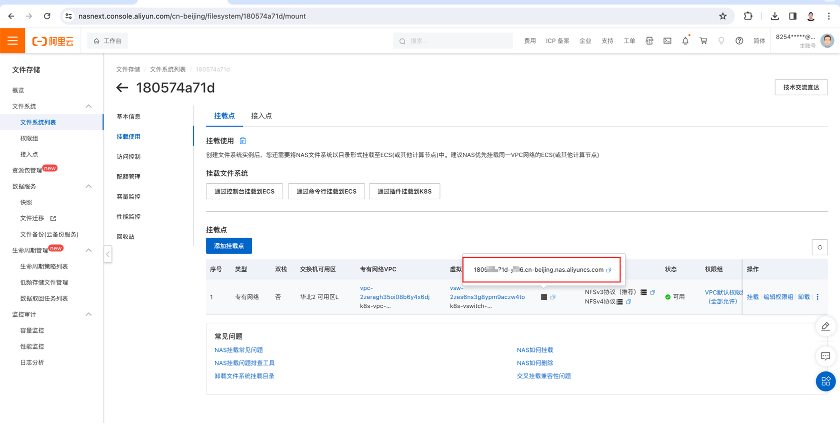Click the app icon left of terminal
The width and height of the screenshot is (840, 424).
[x=649, y=41]
